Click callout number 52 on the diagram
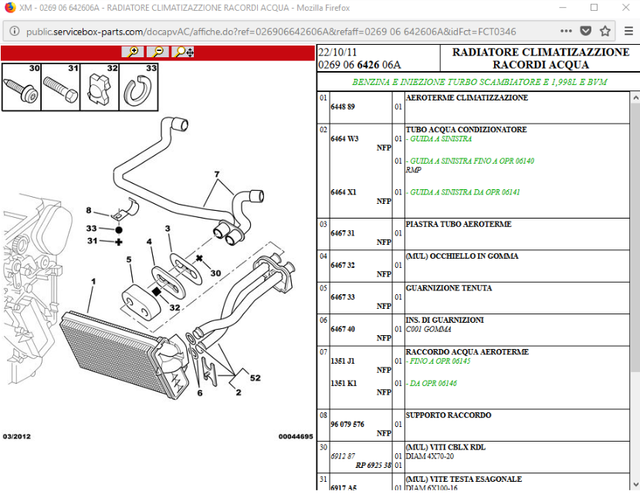640x495 pixels. tap(255, 378)
